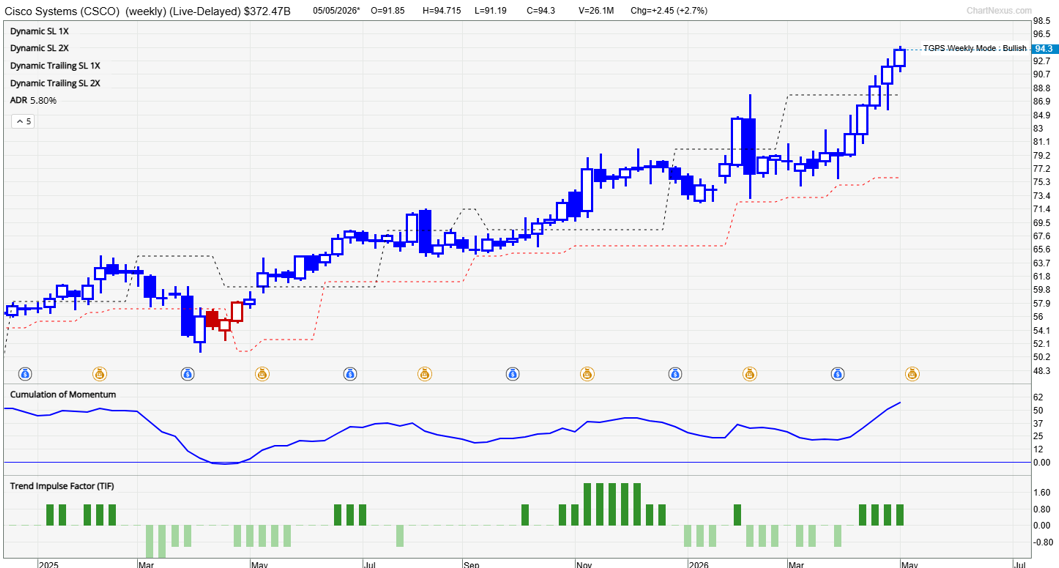The height and width of the screenshot is (568, 1059).
Task: Select the Dynamic SL 2X indicator label
Action: tap(39, 48)
